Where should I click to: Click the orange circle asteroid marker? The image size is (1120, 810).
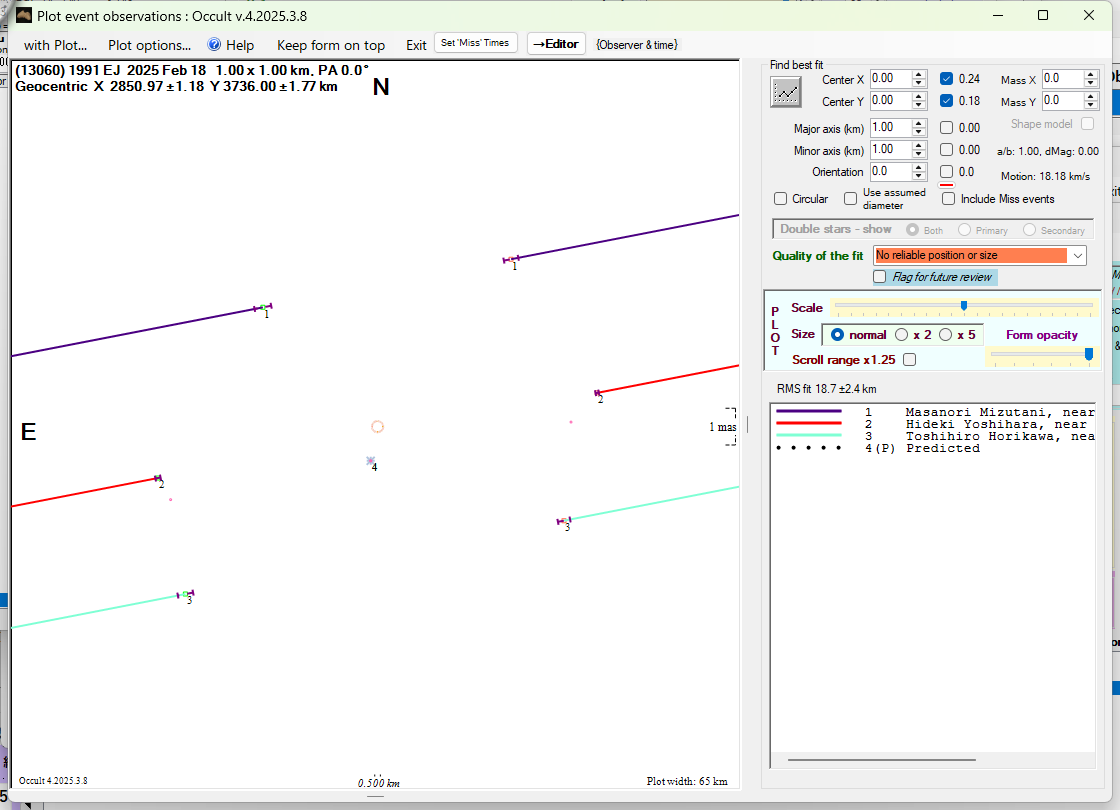click(x=377, y=426)
